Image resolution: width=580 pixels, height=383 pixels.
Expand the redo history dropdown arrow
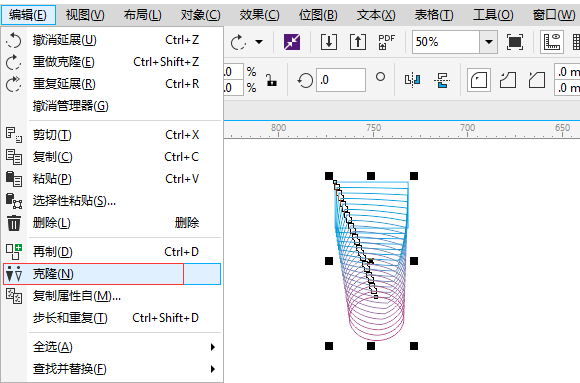point(259,42)
